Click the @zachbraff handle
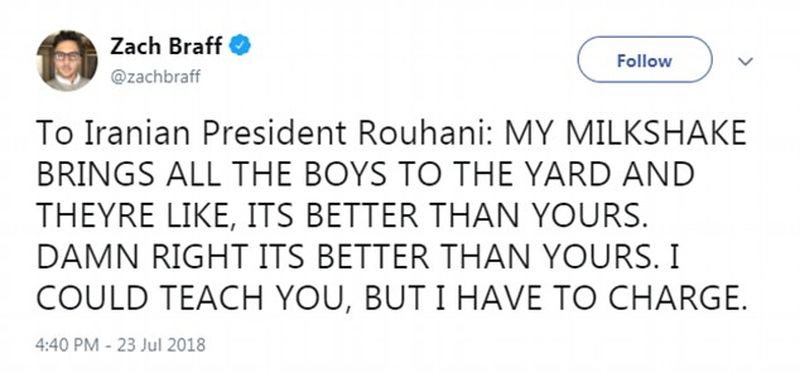The height and width of the screenshot is (373, 800). 156,77
